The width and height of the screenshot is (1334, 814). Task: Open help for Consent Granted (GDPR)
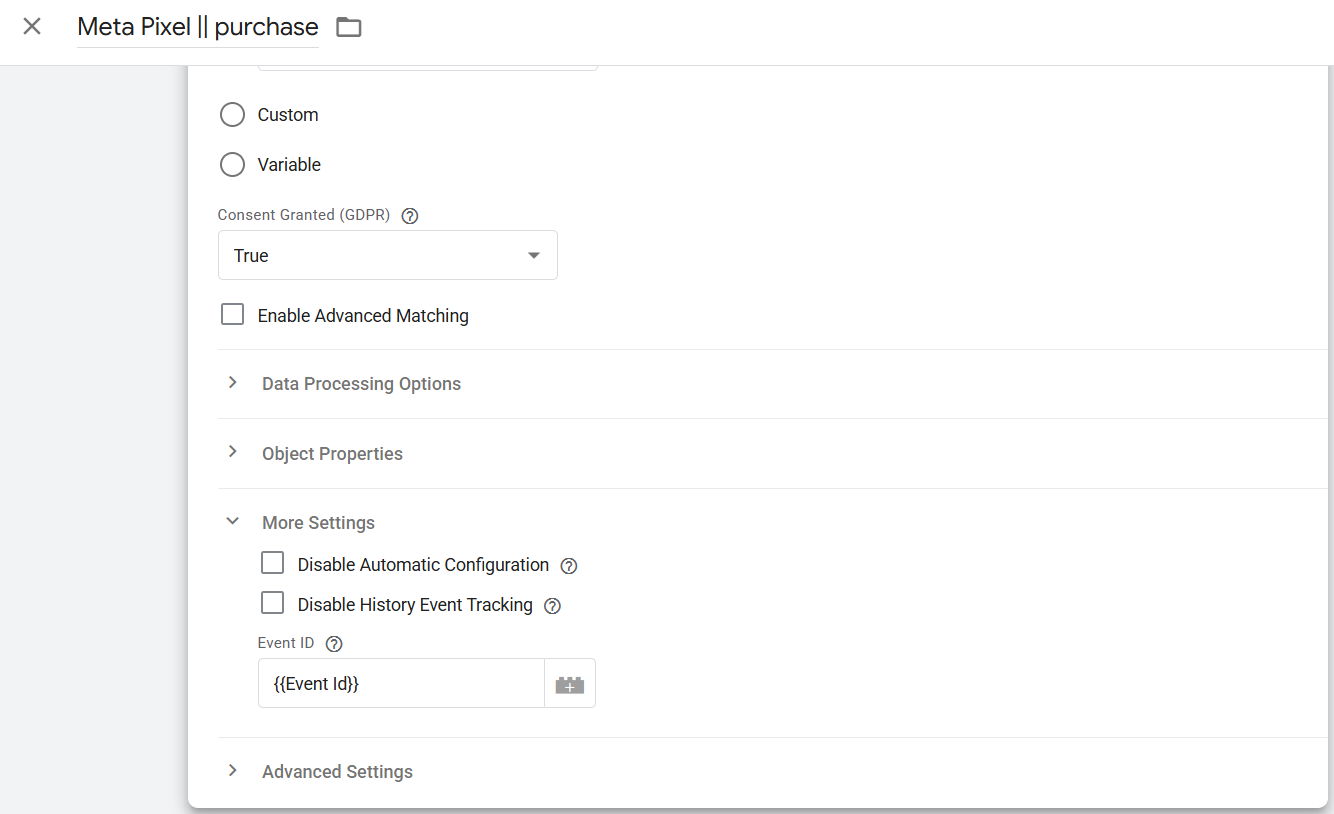pos(409,216)
